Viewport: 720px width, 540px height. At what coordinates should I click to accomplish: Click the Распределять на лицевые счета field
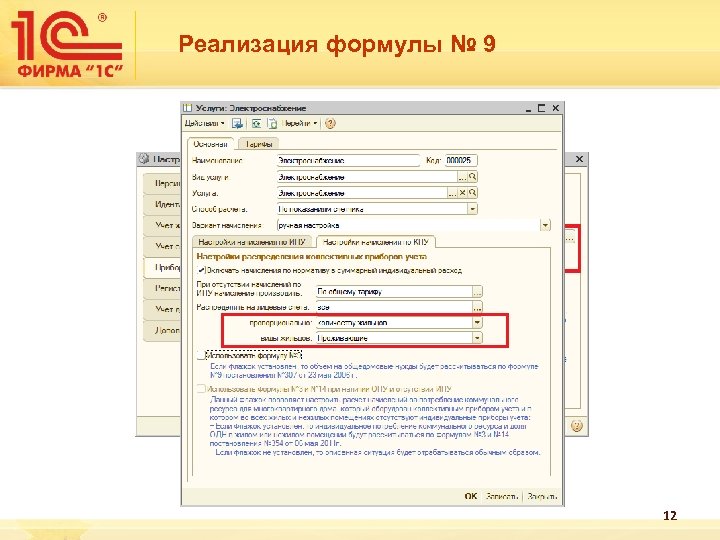pyautogui.click(x=394, y=307)
